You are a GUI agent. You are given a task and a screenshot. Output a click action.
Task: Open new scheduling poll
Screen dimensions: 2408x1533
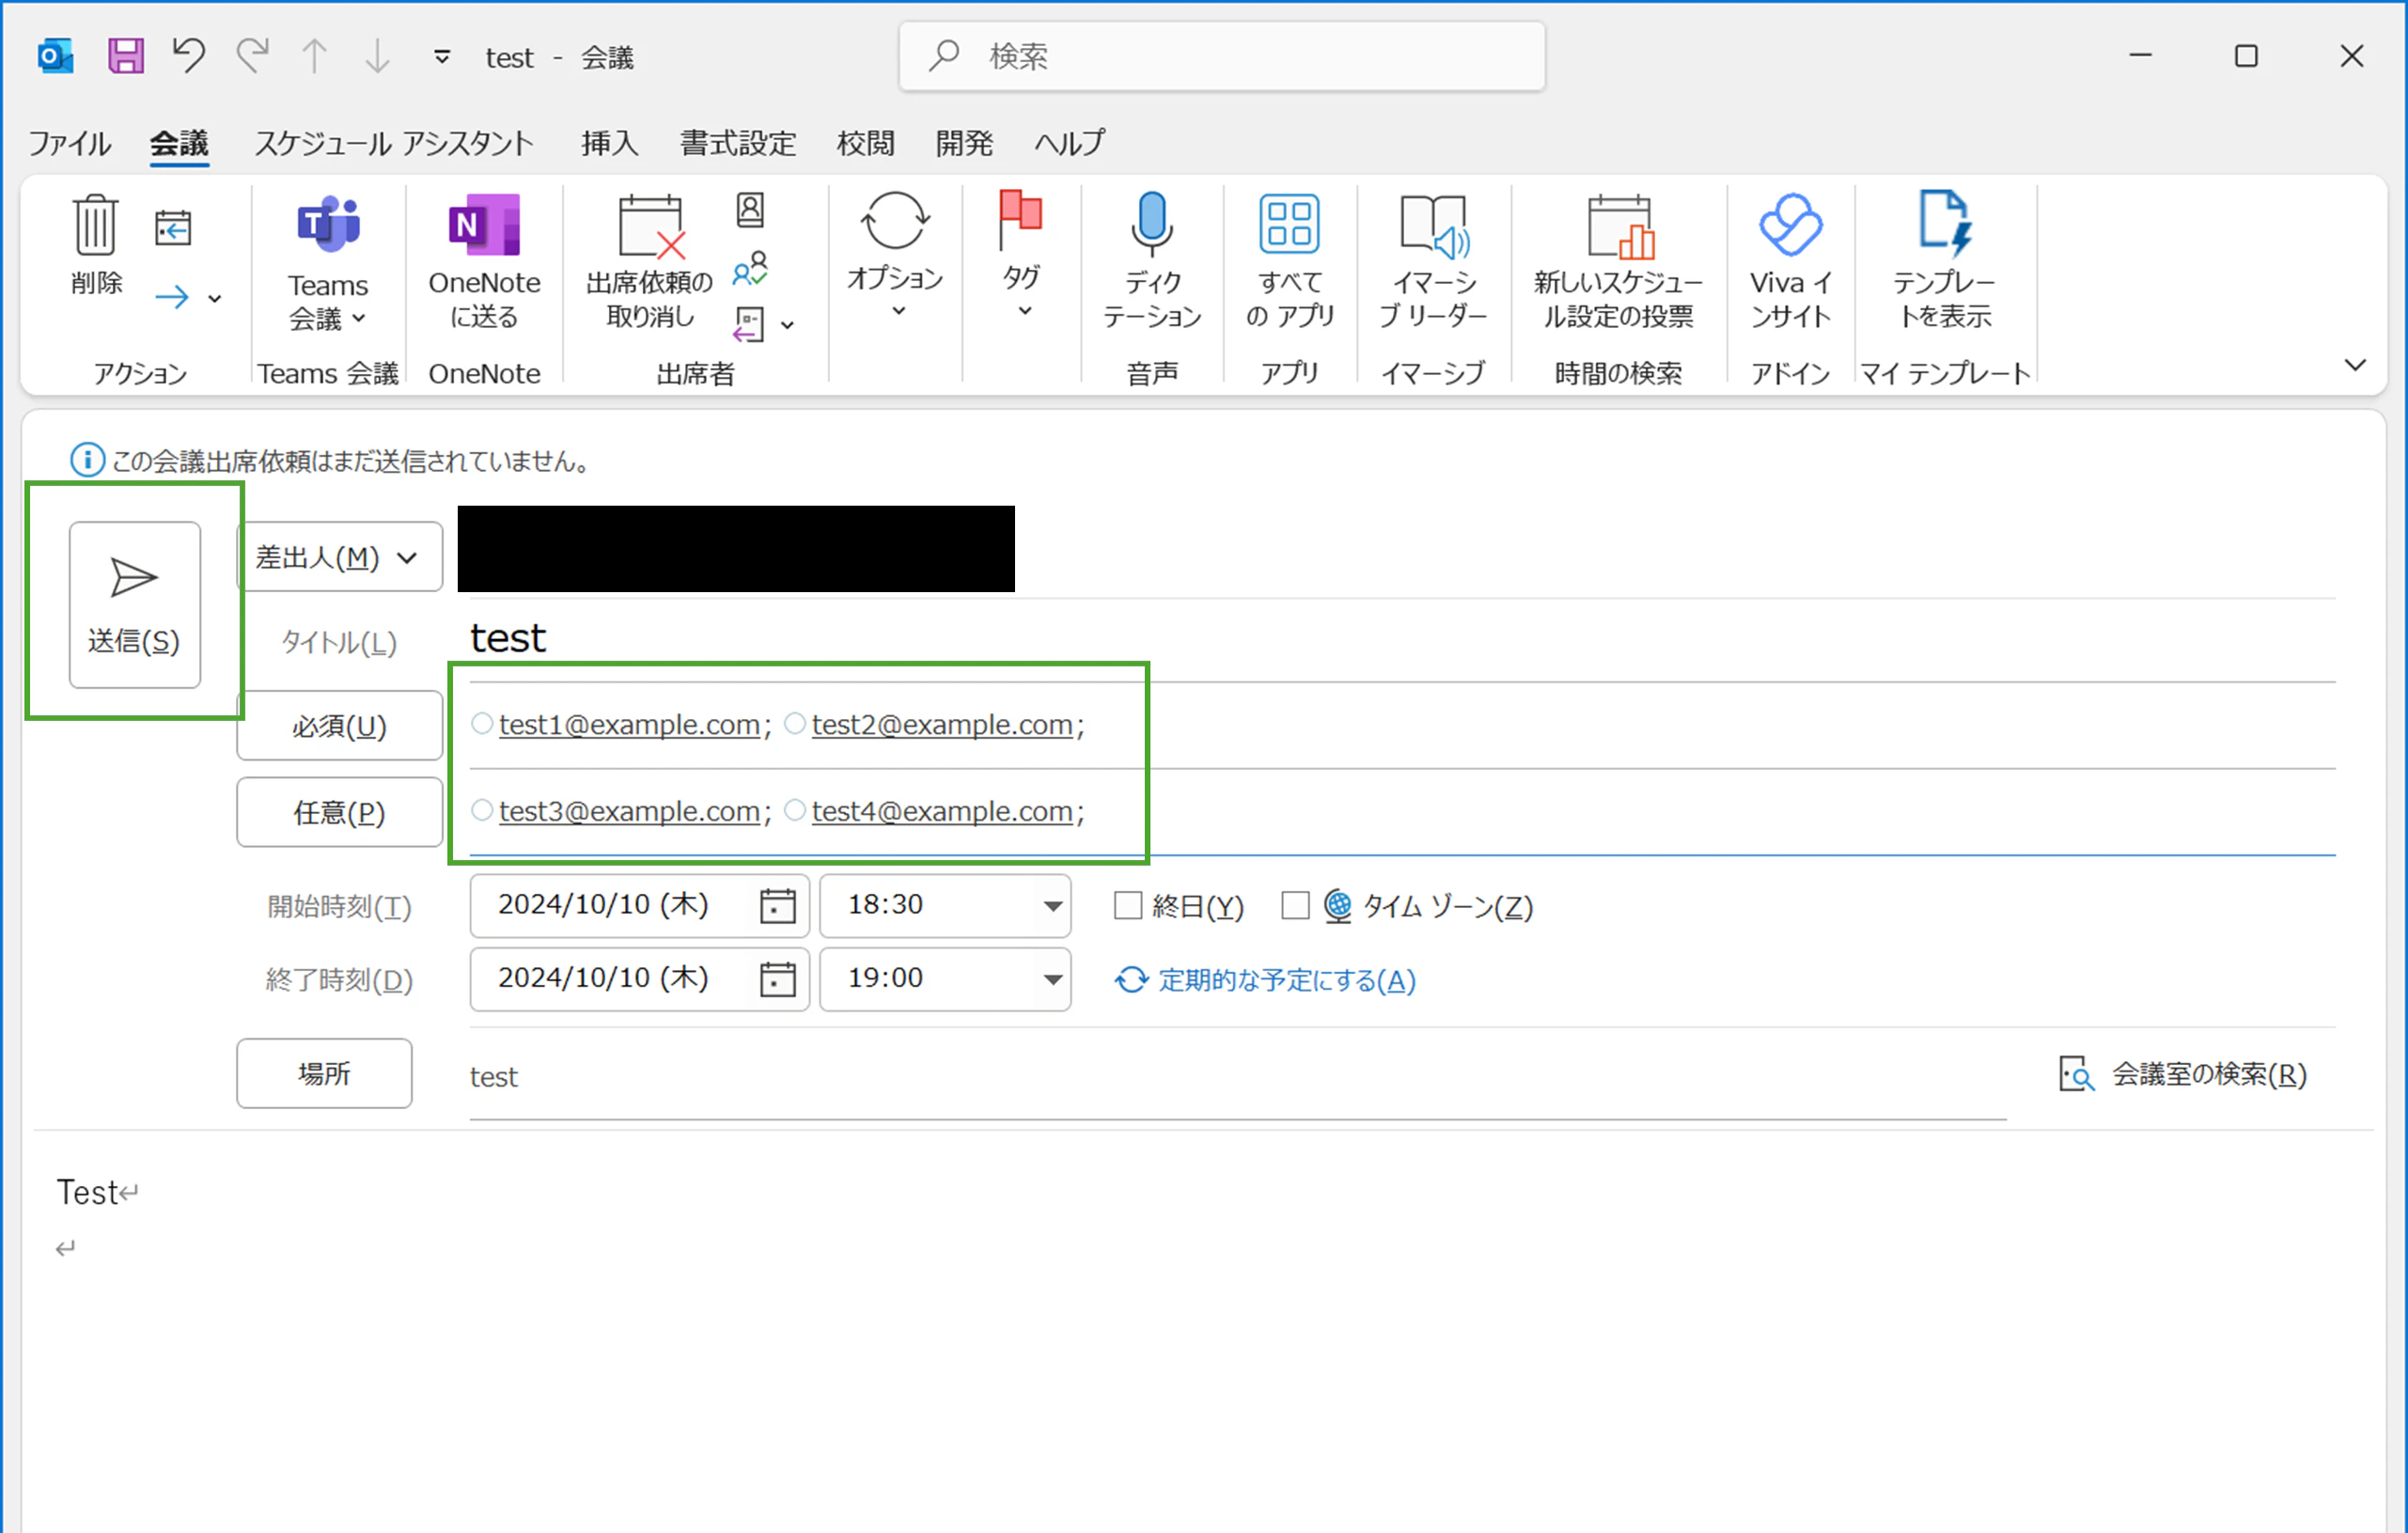[x=1618, y=262]
